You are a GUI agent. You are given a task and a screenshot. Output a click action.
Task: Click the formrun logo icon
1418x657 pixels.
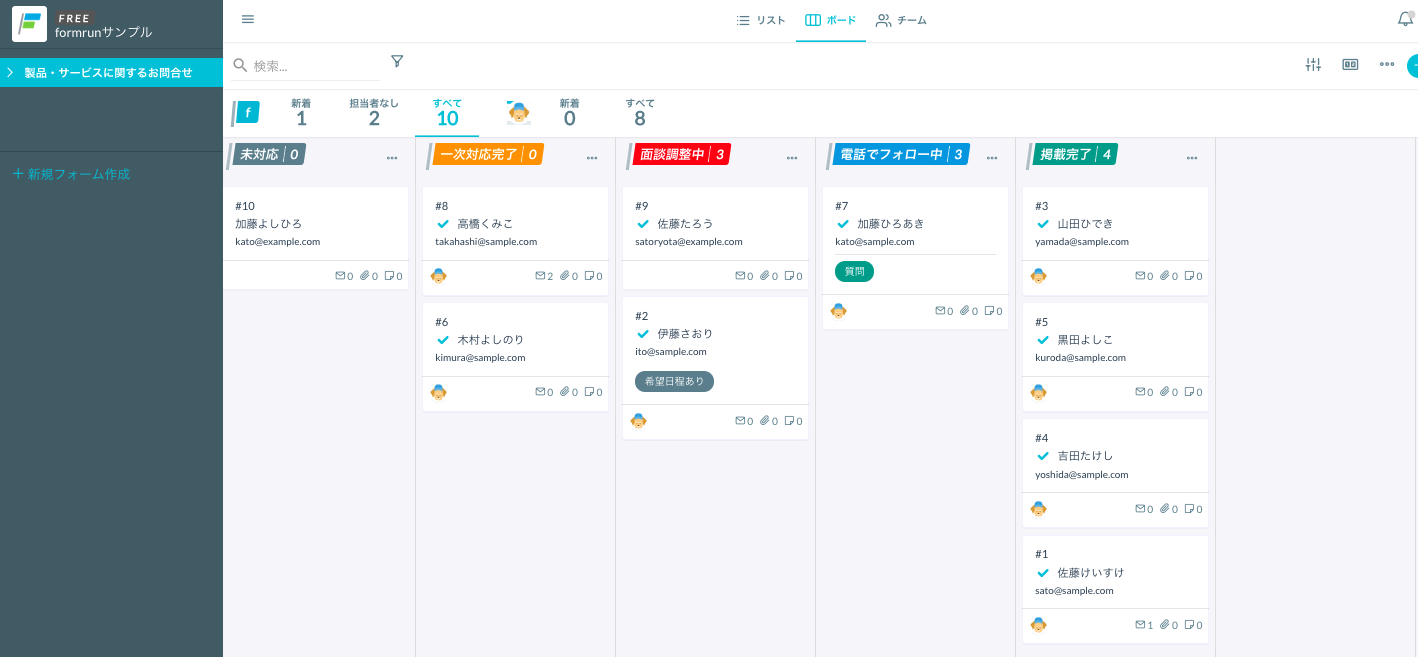pyautogui.click(x=29, y=23)
